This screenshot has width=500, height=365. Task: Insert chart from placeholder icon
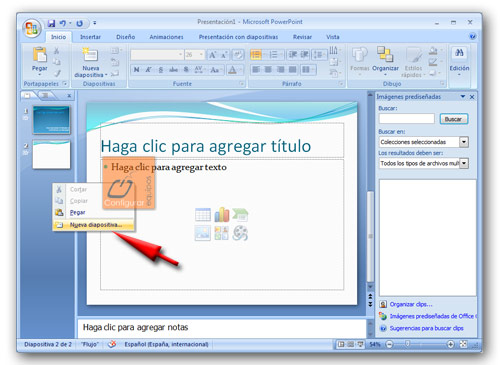[222, 215]
